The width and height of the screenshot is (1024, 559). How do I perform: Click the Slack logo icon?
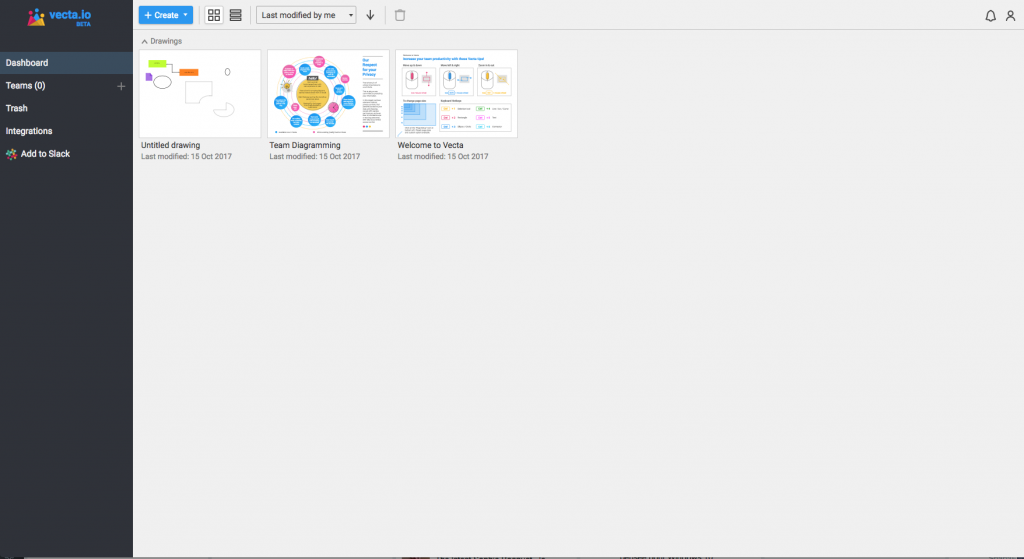point(11,154)
